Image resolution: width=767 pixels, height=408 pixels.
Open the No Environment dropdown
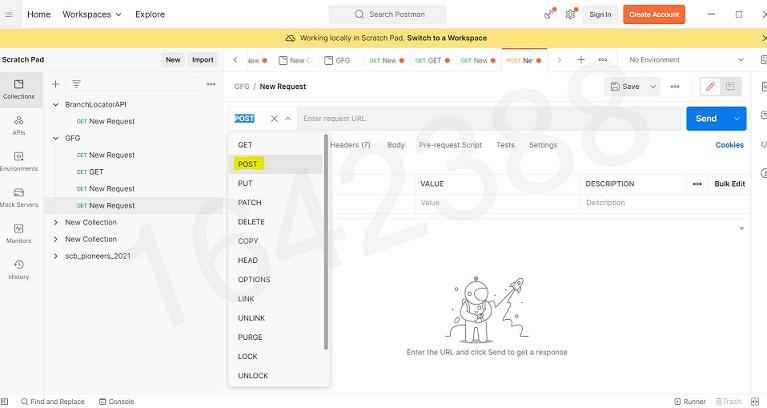click(686, 60)
